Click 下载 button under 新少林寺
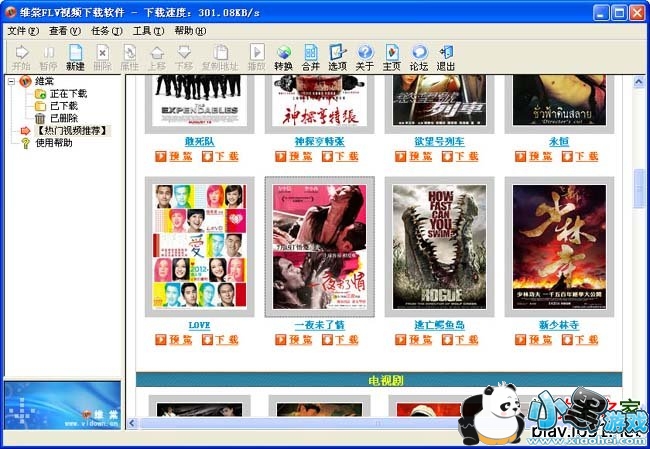The image size is (650, 449). pos(579,340)
